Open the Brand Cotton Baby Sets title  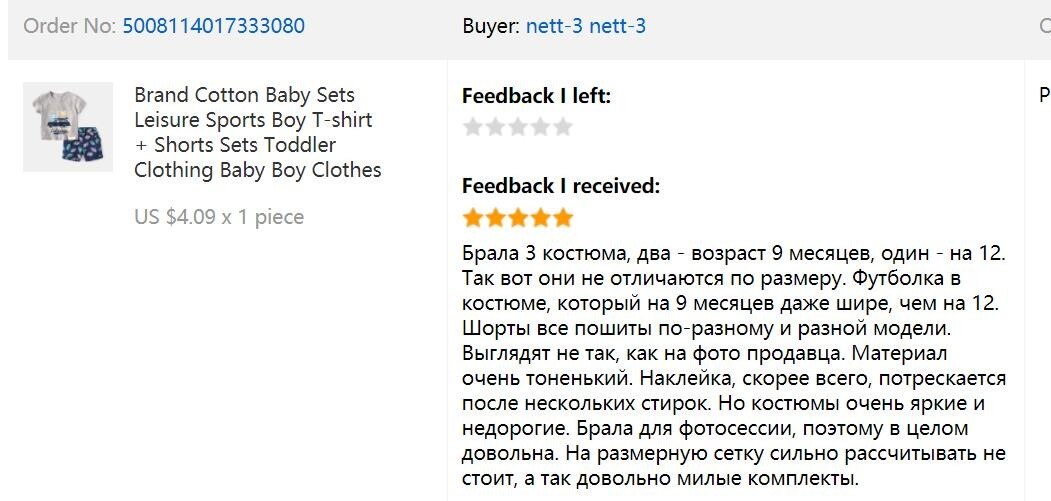(257, 132)
